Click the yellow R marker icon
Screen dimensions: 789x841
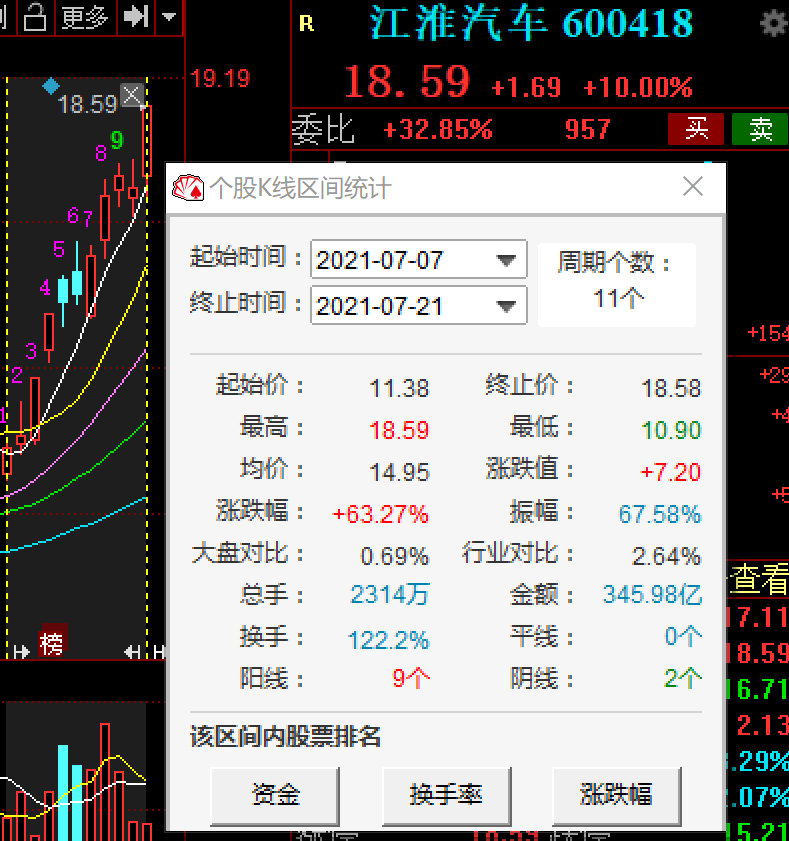306,24
